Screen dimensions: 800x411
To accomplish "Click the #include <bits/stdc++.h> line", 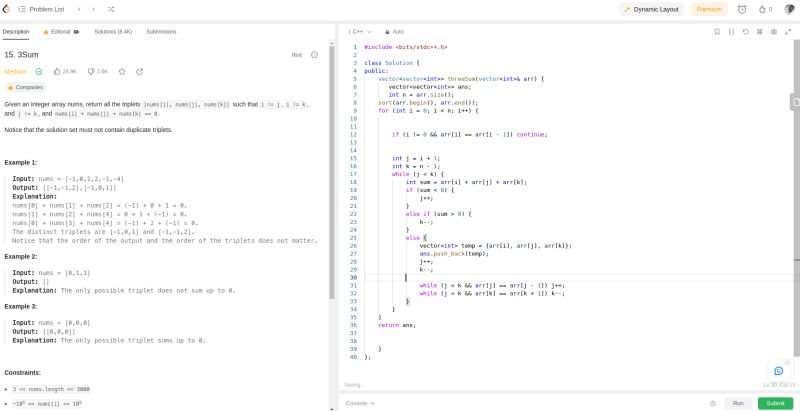I will pos(406,47).
